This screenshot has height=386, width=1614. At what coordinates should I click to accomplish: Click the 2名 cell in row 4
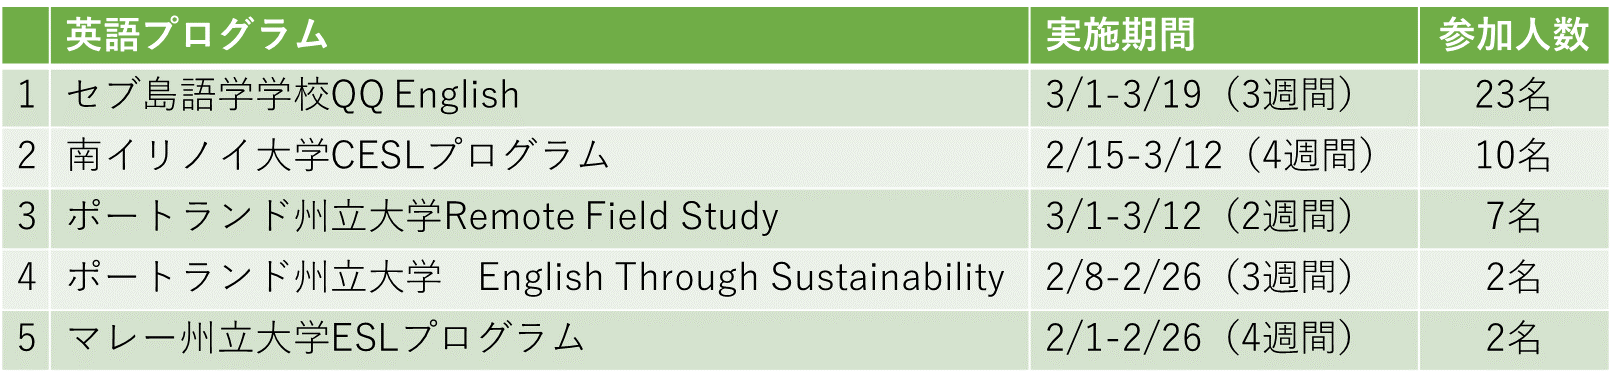(x=1514, y=279)
